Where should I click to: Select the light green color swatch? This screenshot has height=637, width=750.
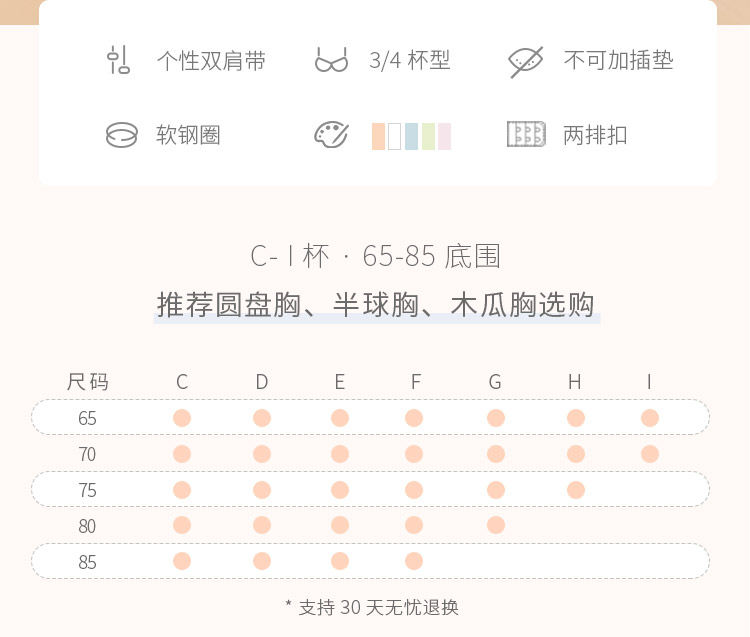[428, 136]
